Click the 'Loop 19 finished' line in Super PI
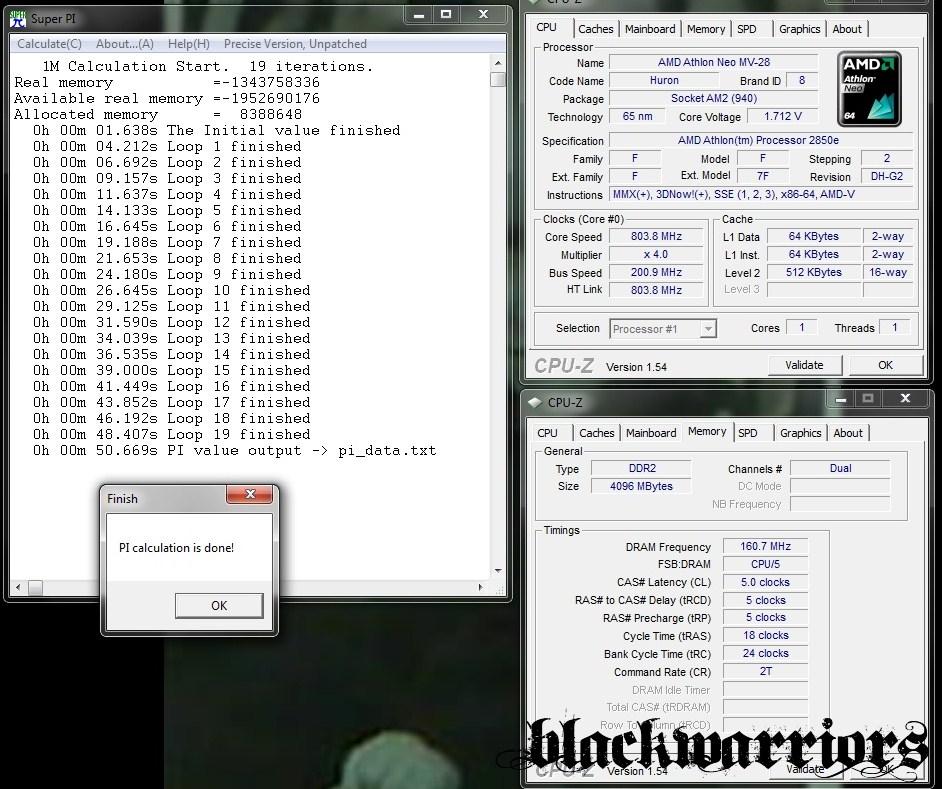The height and width of the screenshot is (789, 942). (x=172, y=434)
